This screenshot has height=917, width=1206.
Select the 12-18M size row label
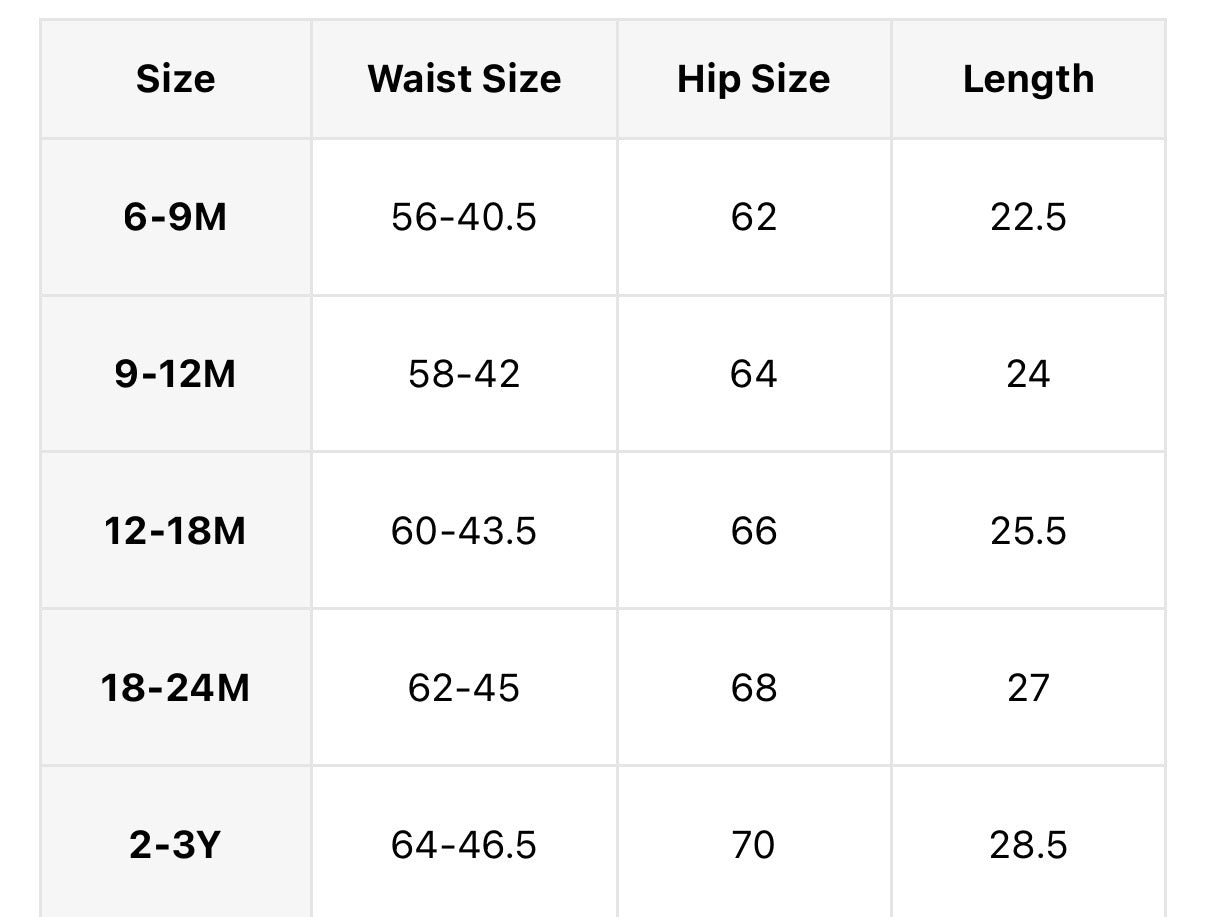[x=175, y=531]
